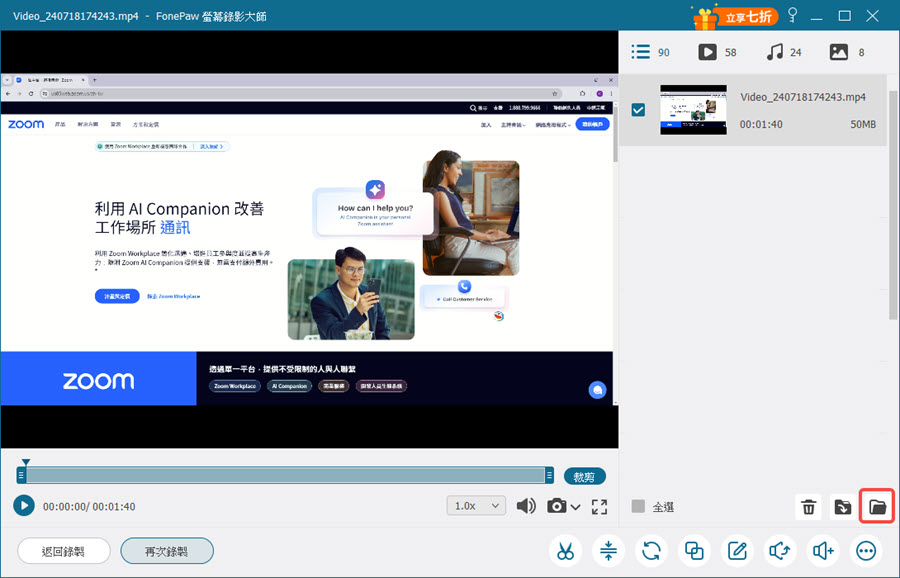Show all 90 recordings list tab
The height and width of the screenshot is (578, 900).
click(650, 52)
